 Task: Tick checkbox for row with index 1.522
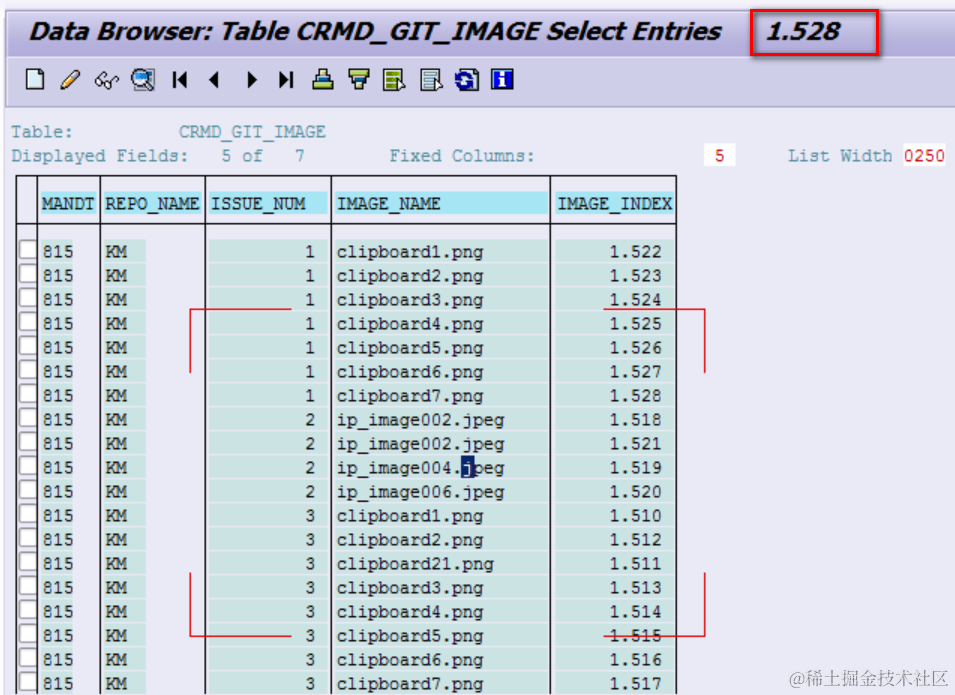(27, 250)
